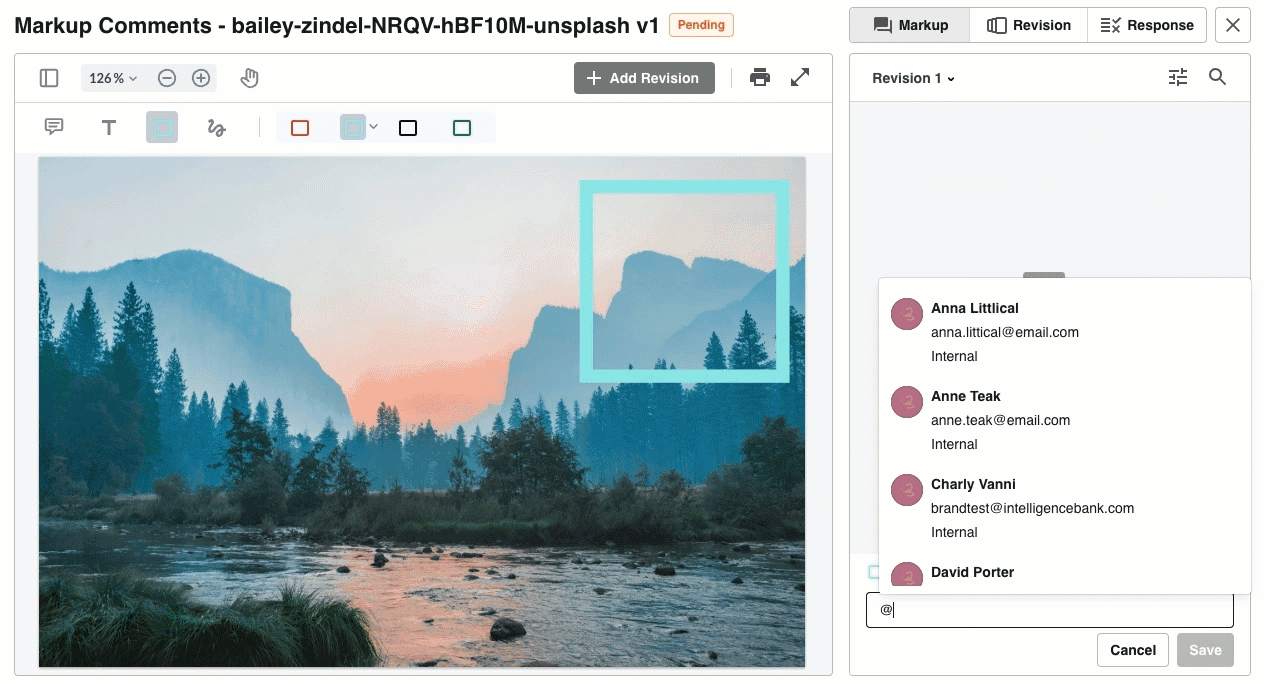Click the zoom out minus icon

coord(167,78)
